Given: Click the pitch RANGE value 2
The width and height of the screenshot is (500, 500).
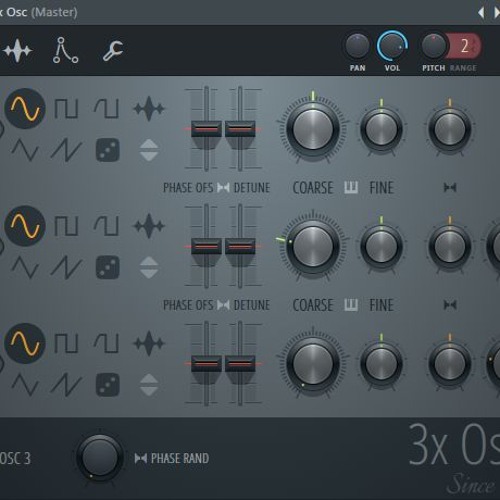Looking at the screenshot, I should coord(464,46).
